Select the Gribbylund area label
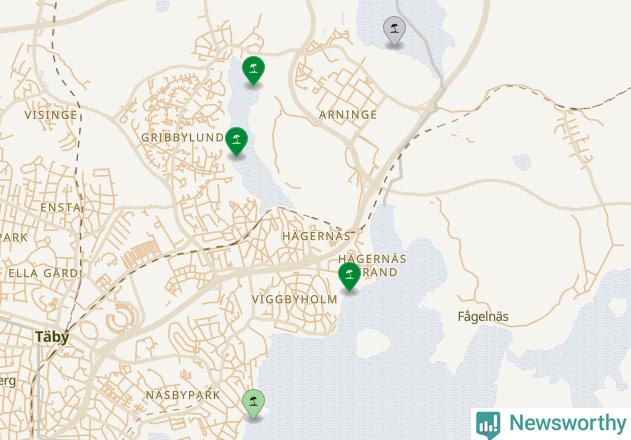The width and height of the screenshot is (631, 440). coord(182,138)
